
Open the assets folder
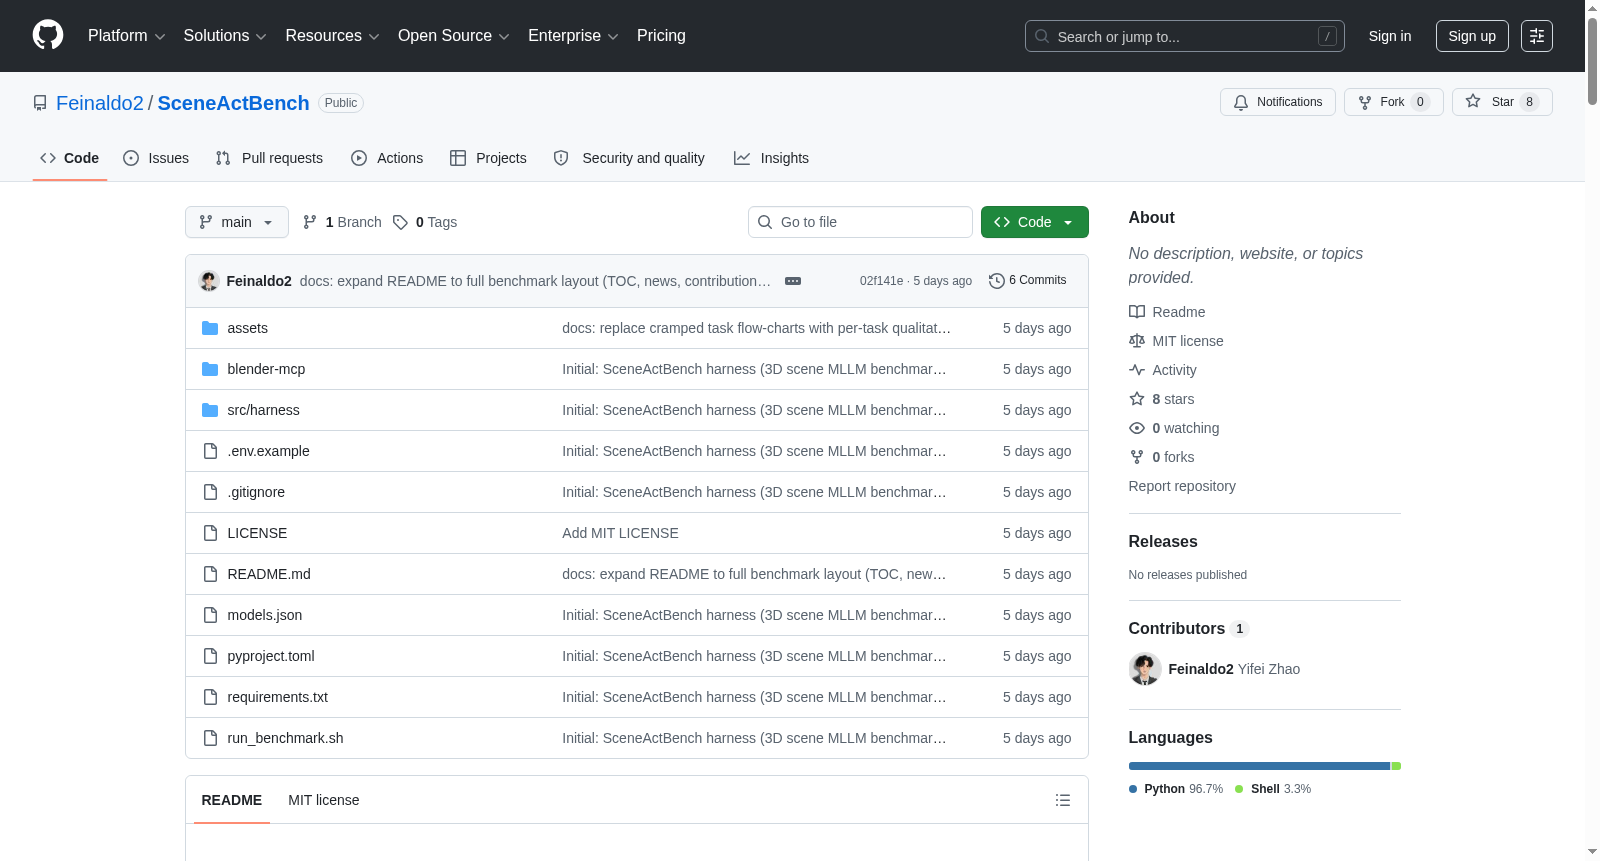pyautogui.click(x=247, y=328)
